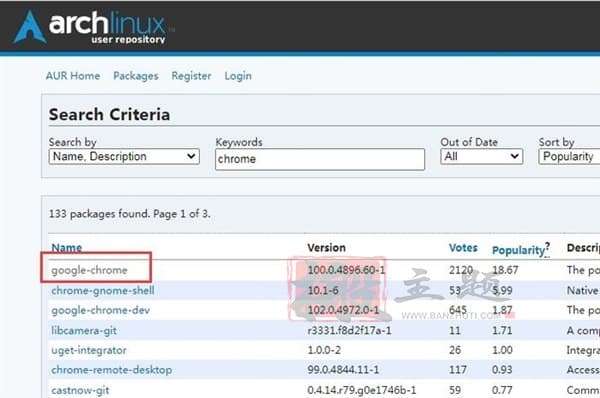Click version 1.0.0-2 cell
Screen dimensions: 600x398
pos(324,350)
